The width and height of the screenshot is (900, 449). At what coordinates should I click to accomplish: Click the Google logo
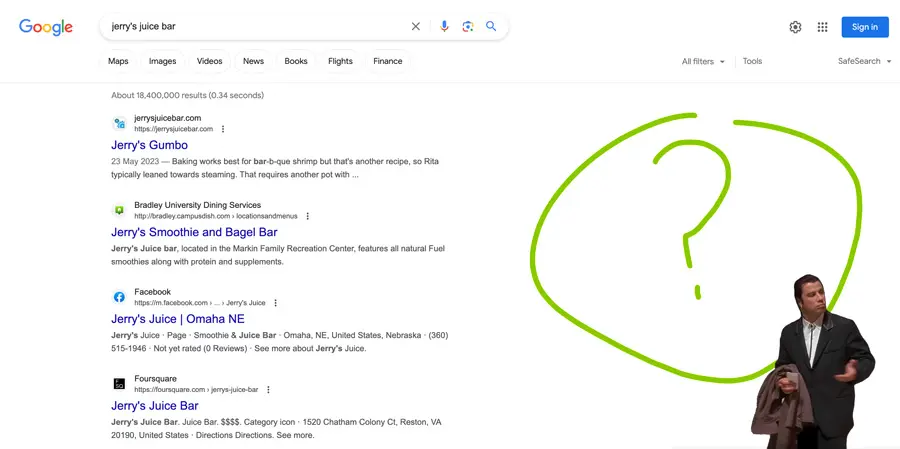[x=46, y=27]
